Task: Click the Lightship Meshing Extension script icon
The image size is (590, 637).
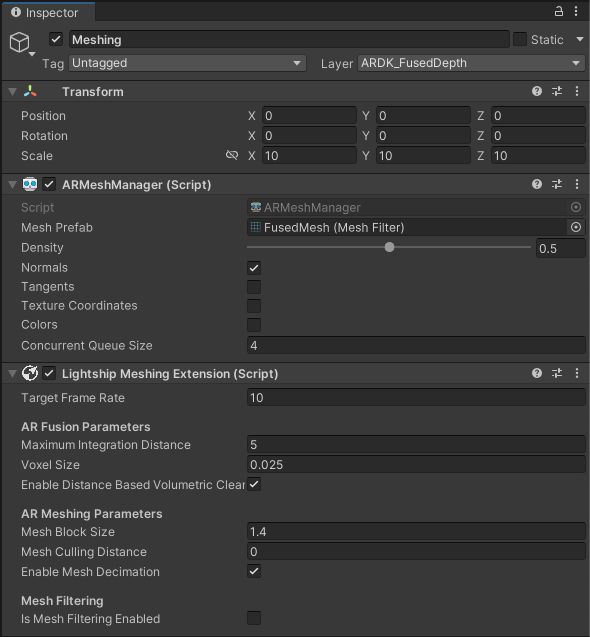Action: 30,373
